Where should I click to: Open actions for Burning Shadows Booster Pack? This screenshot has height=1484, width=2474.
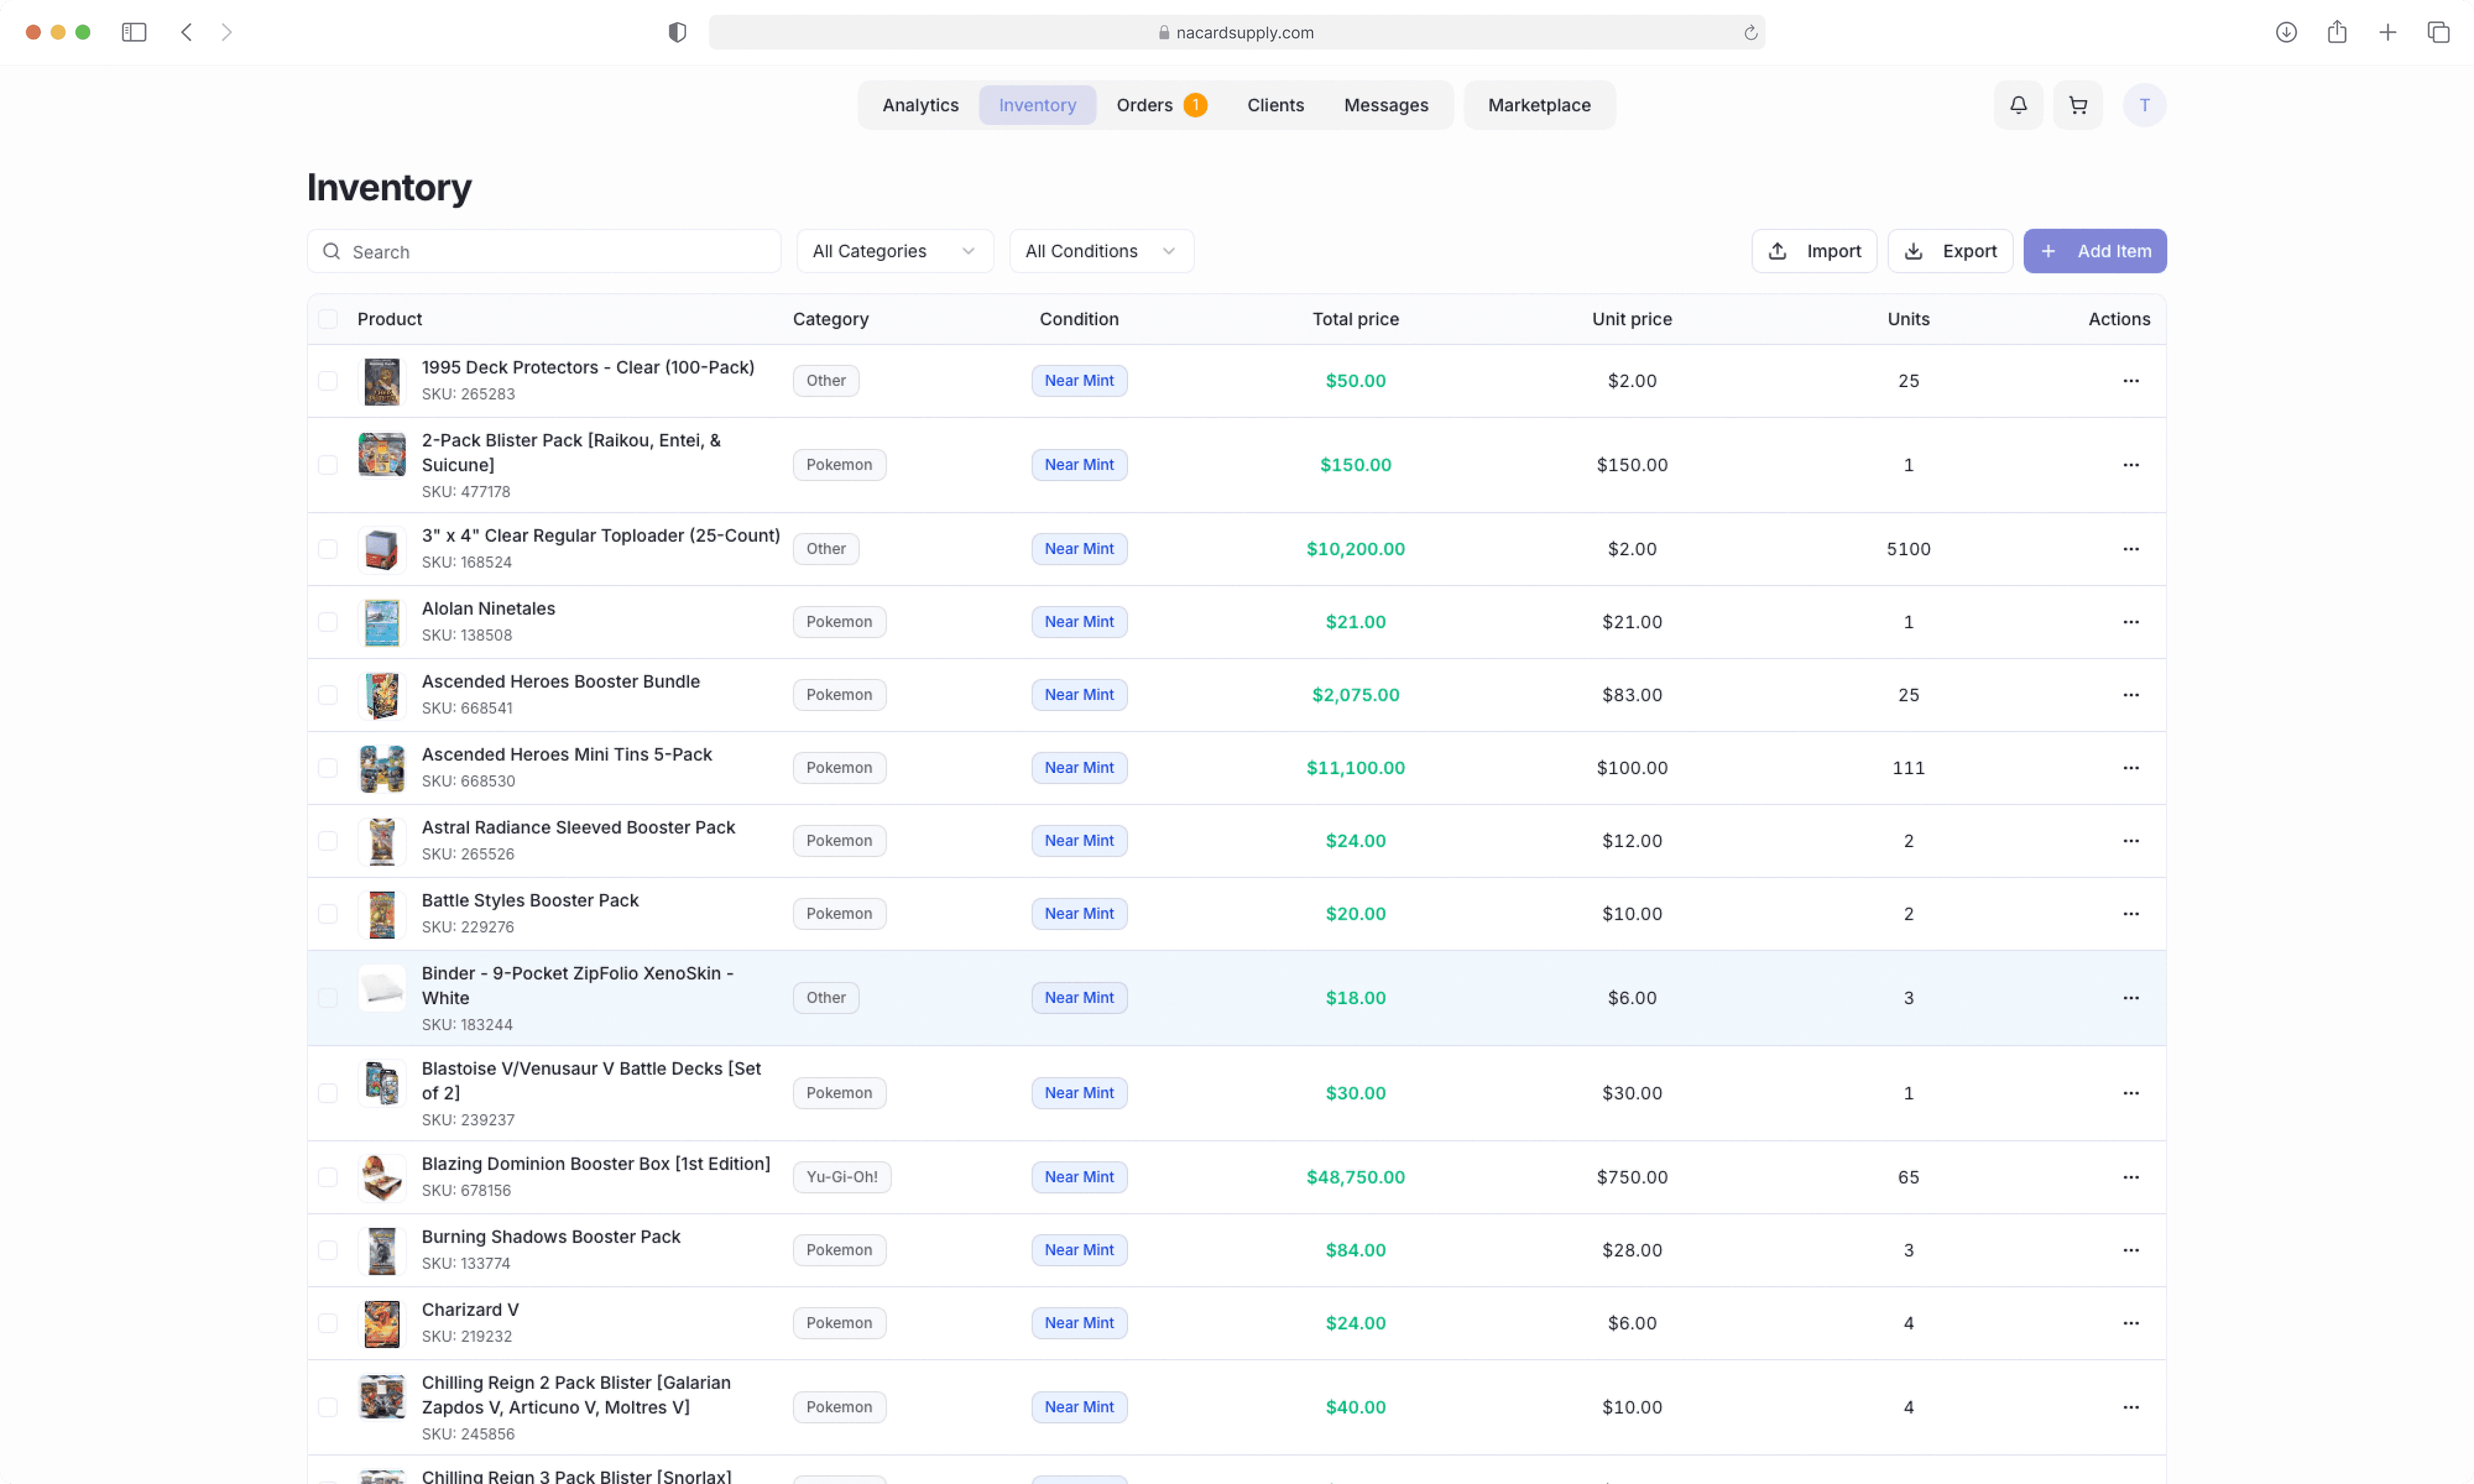click(2131, 1250)
